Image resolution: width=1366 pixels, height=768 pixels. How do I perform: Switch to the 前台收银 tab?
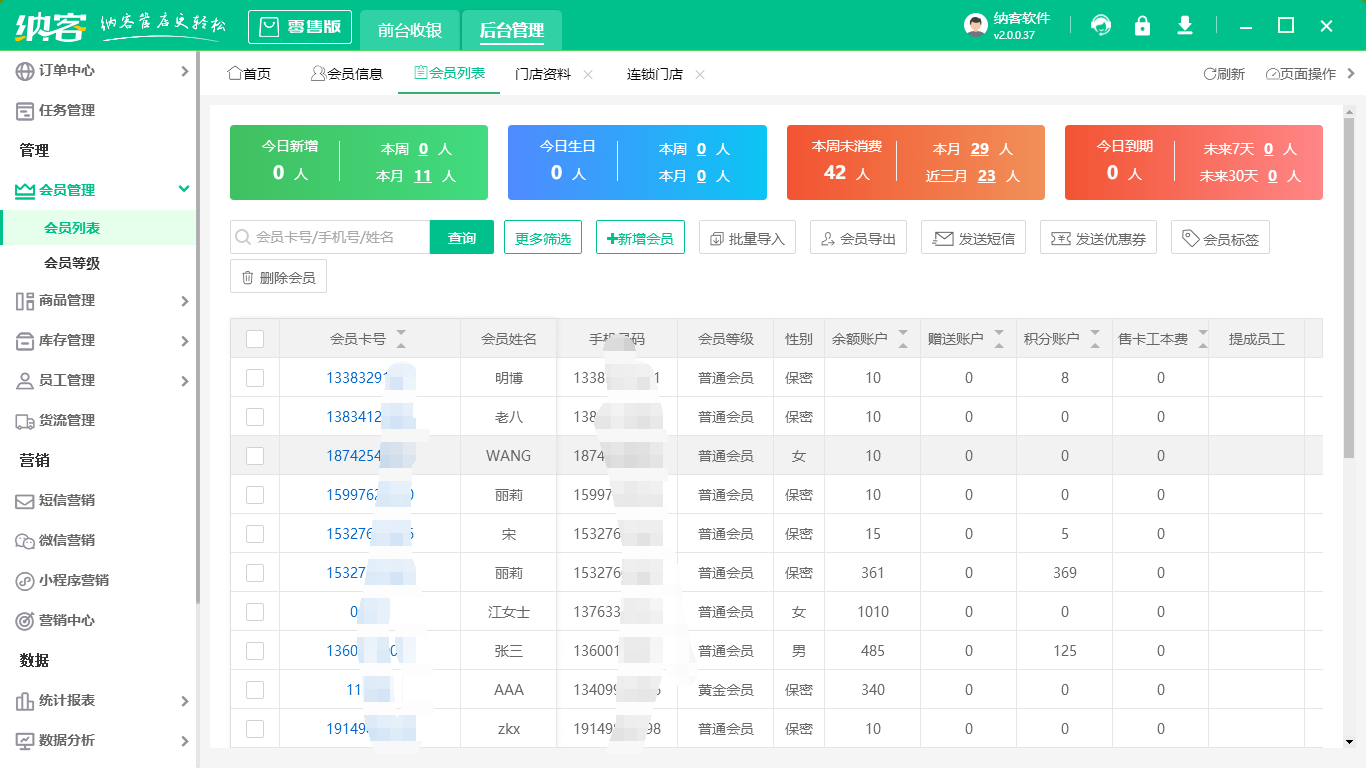tap(410, 30)
